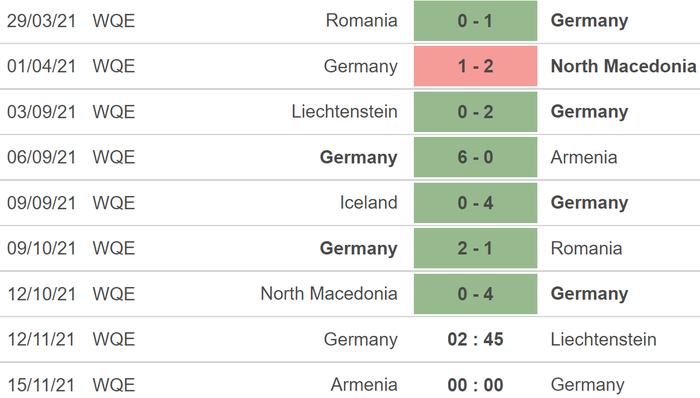
Task: Open the Romania 0 - 1 Germany score
Action: point(475,21)
